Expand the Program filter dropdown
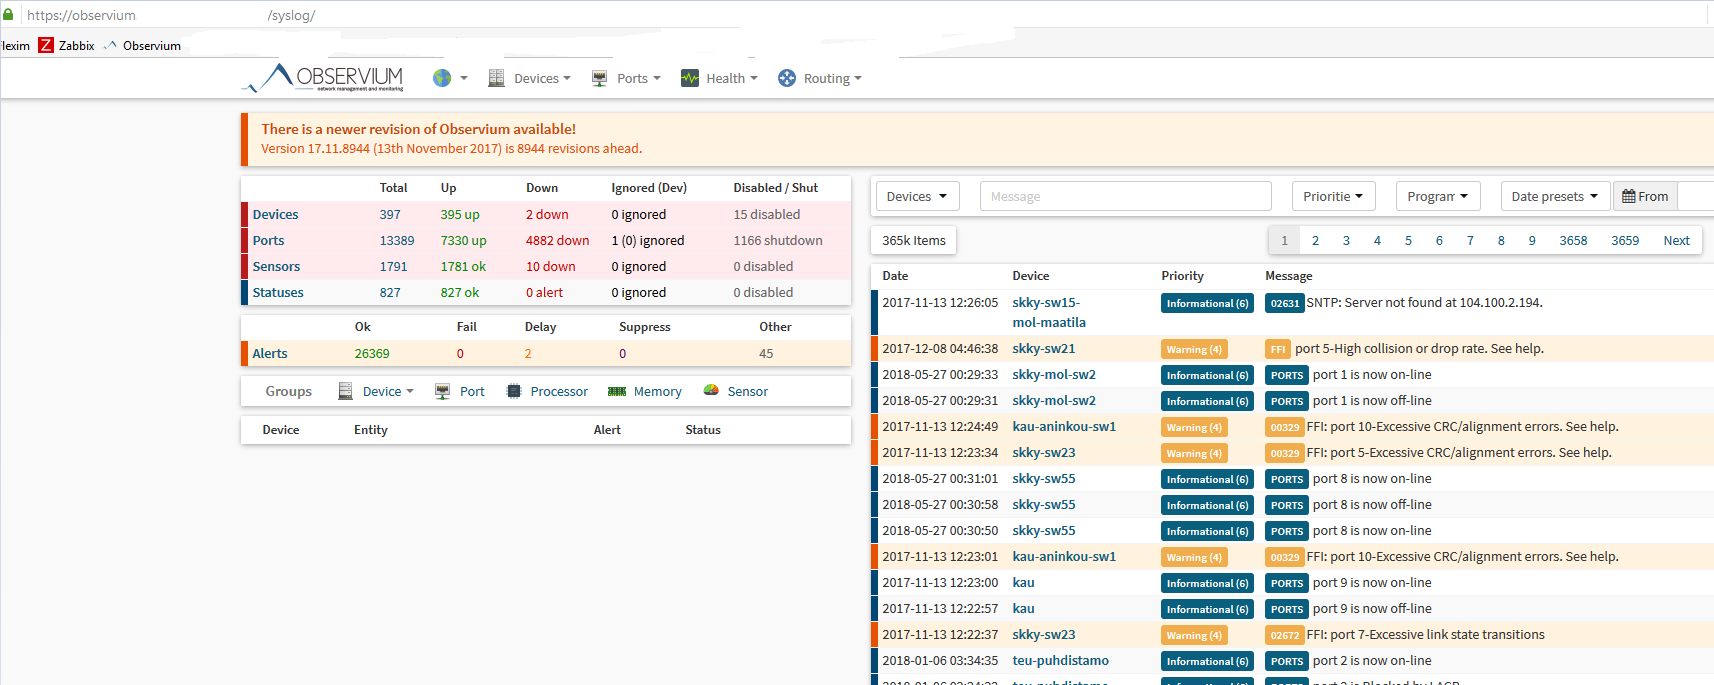 click(1438, 196)
